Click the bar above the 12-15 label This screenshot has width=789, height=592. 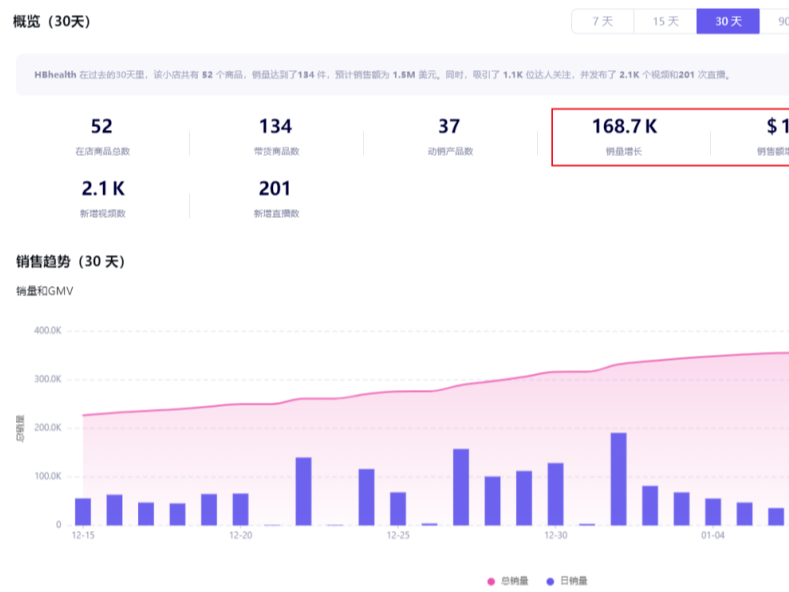pos(83,511)
